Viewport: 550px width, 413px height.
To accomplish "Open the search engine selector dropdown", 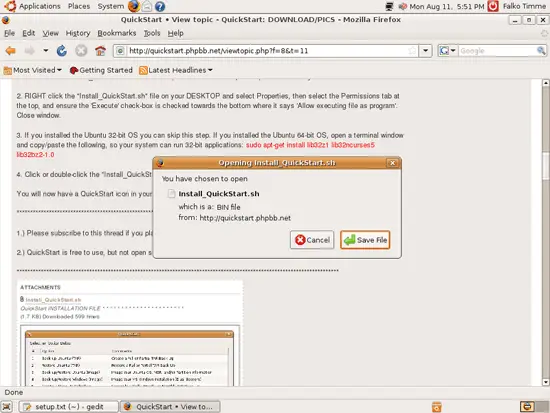I will [x=448, y=51].
